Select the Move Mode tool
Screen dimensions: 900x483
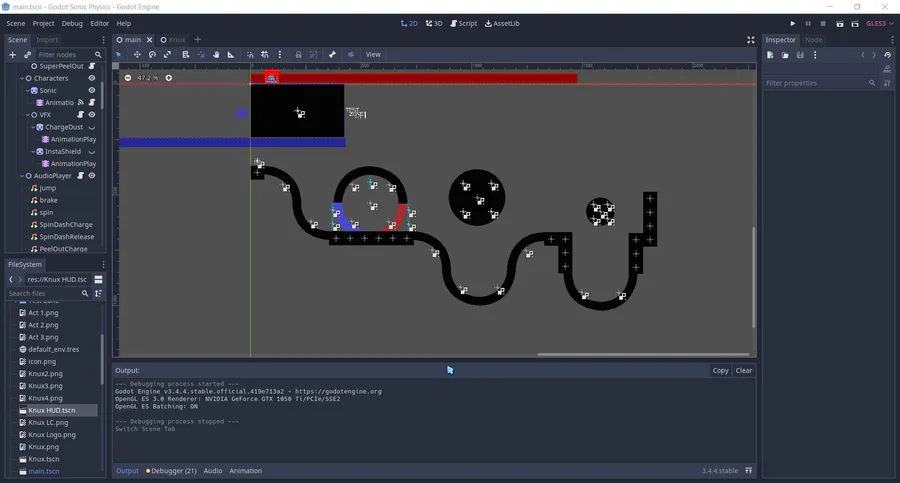point(137,55)
